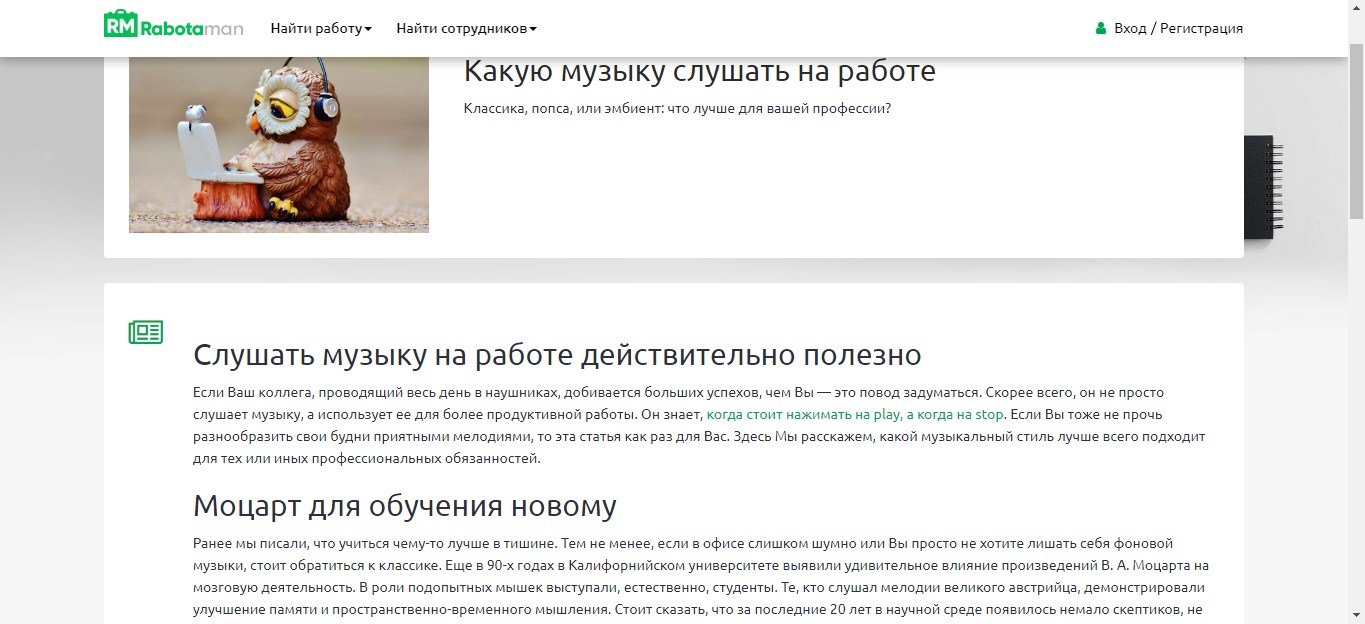1365x624 pixels.
Task: Click the heading Какую музыку слушать на работе
Action: (x=700, y=71)
